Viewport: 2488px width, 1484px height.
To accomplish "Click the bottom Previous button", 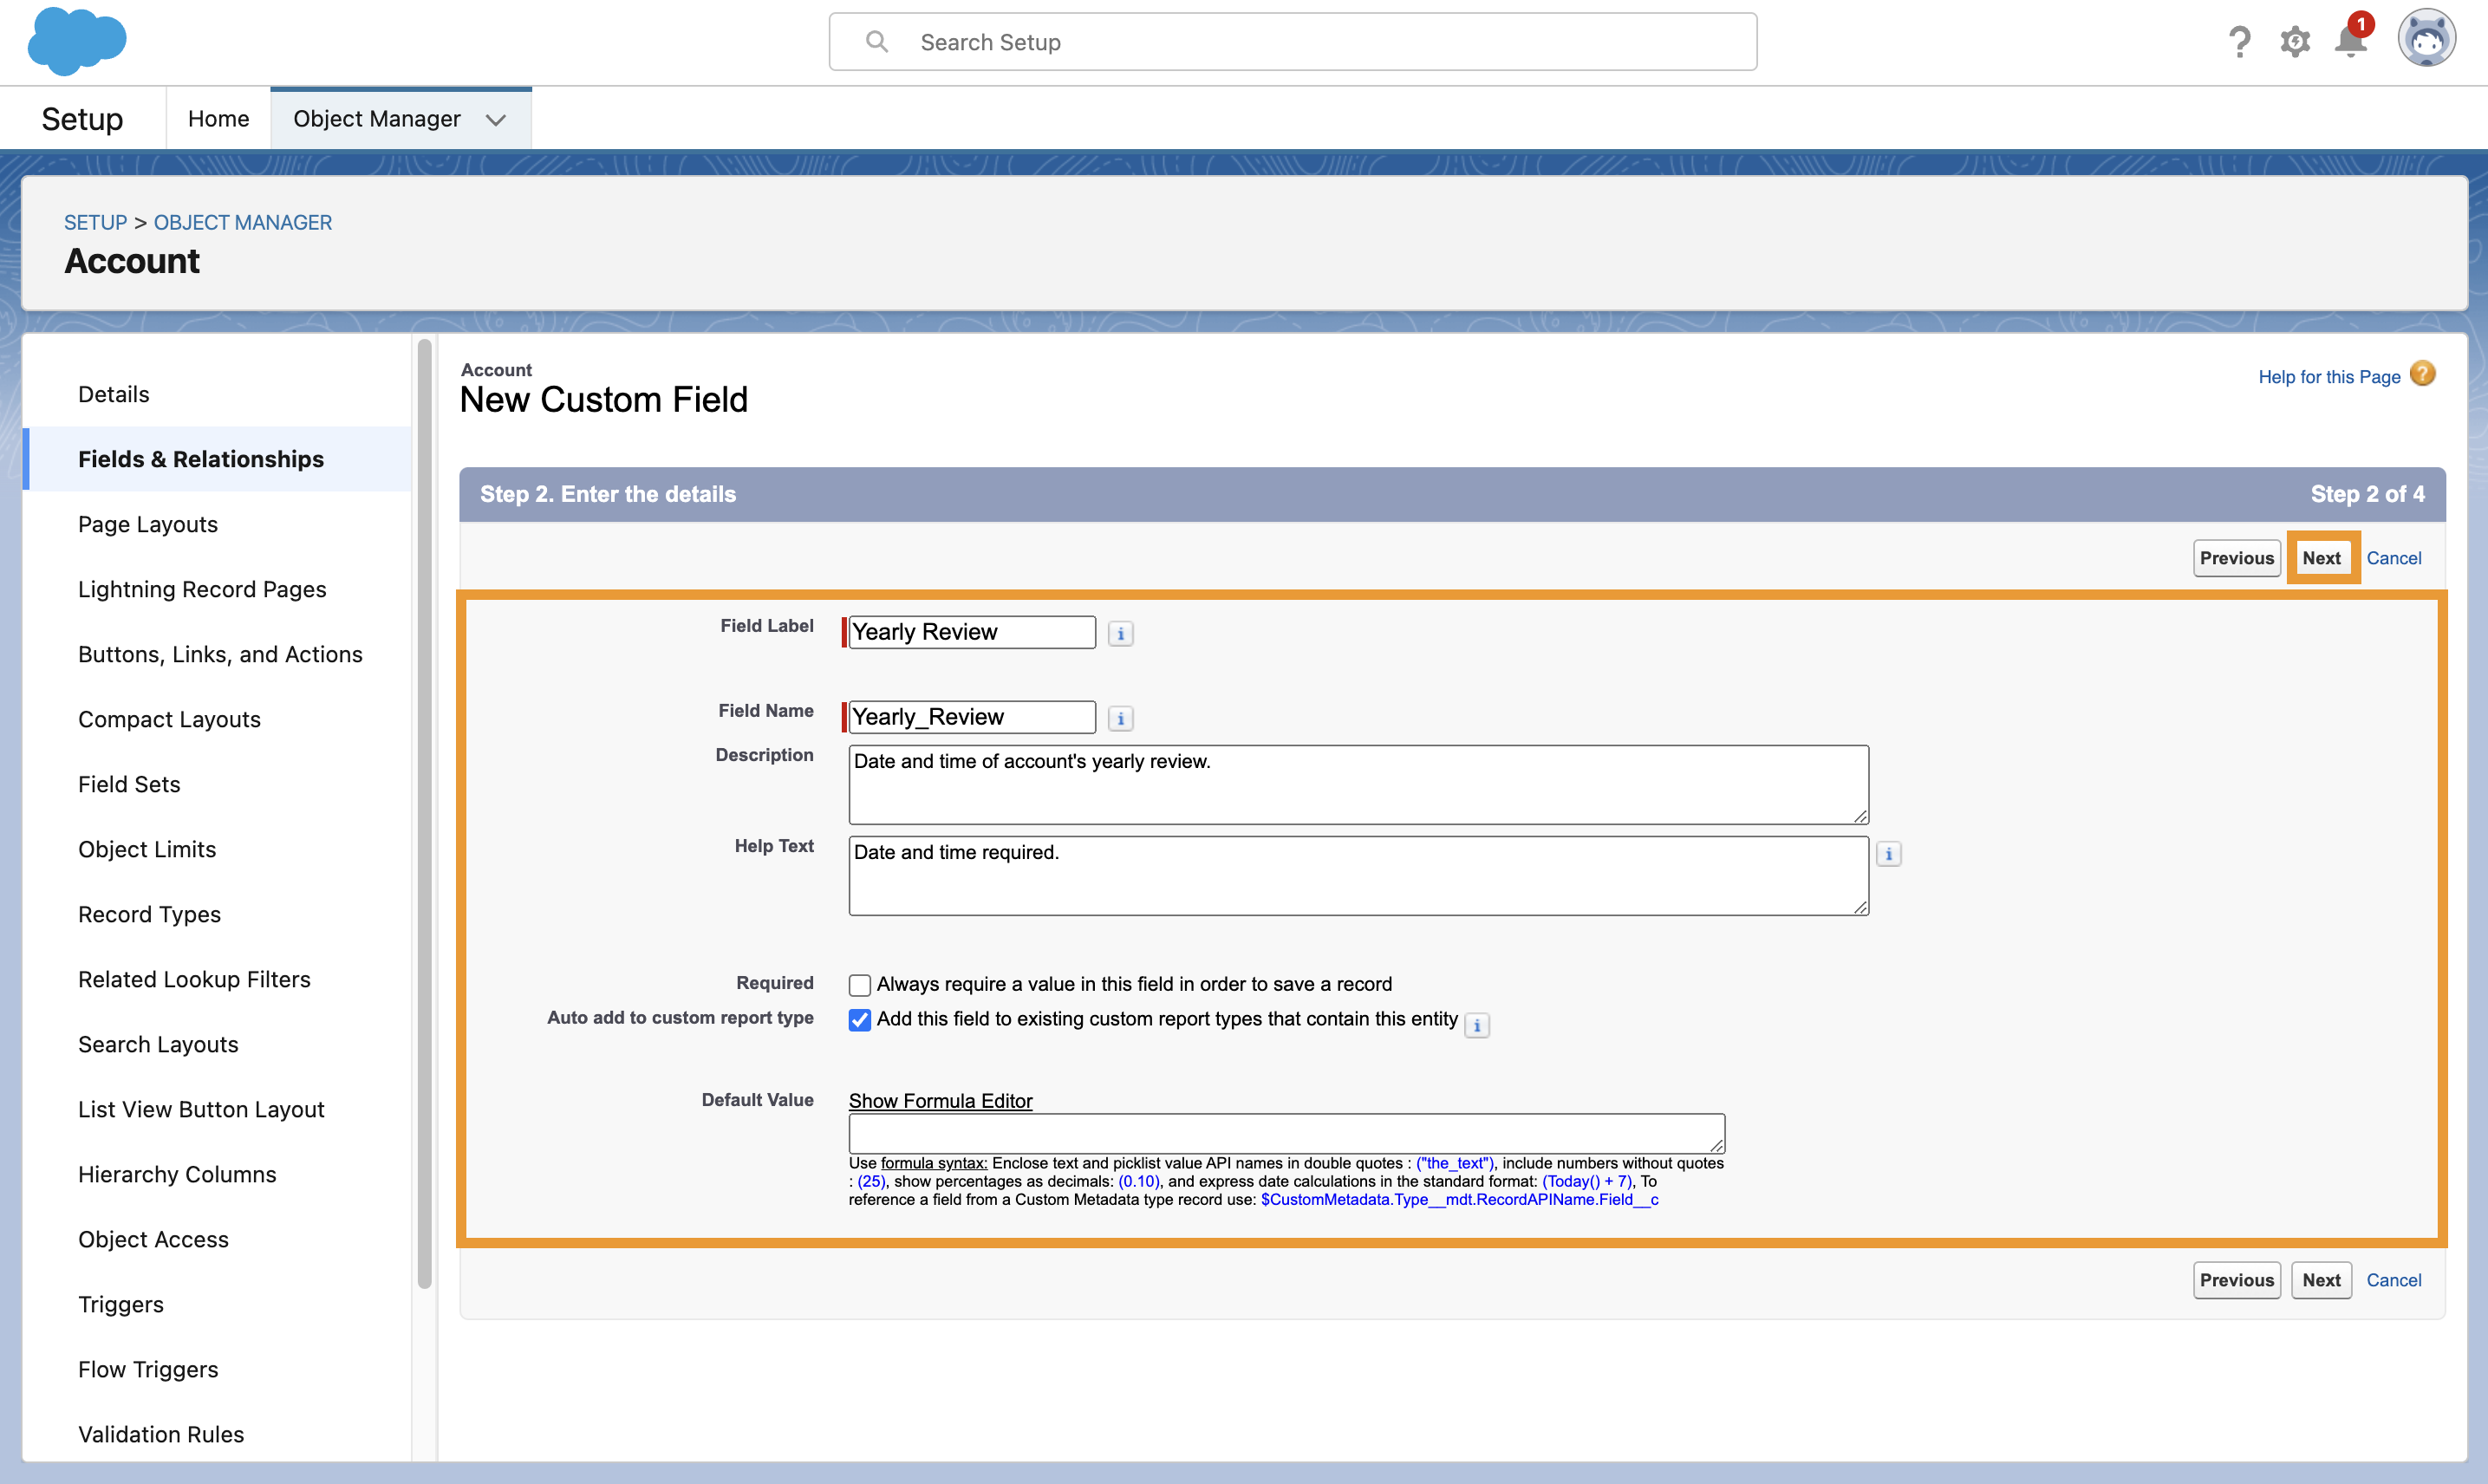I will click(x=2236, y=1280).
